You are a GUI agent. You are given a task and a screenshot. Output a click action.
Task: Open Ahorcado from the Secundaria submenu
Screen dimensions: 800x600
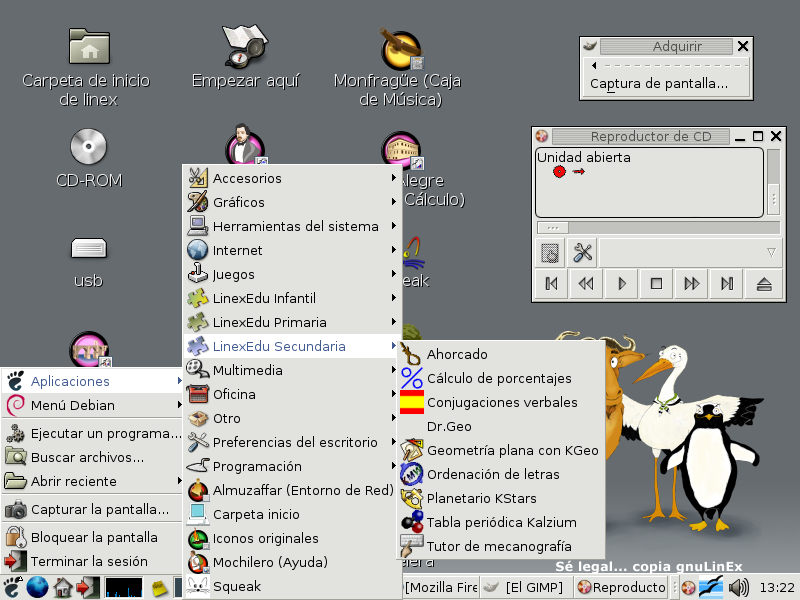[x=457, y=354]
